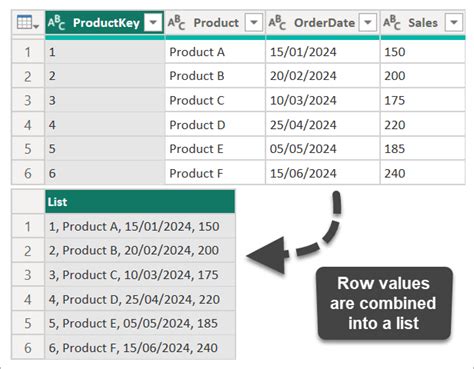Screen dimensions: 474x369
Task: Open the Product column filter dropdown
Action: click(254, 22)
